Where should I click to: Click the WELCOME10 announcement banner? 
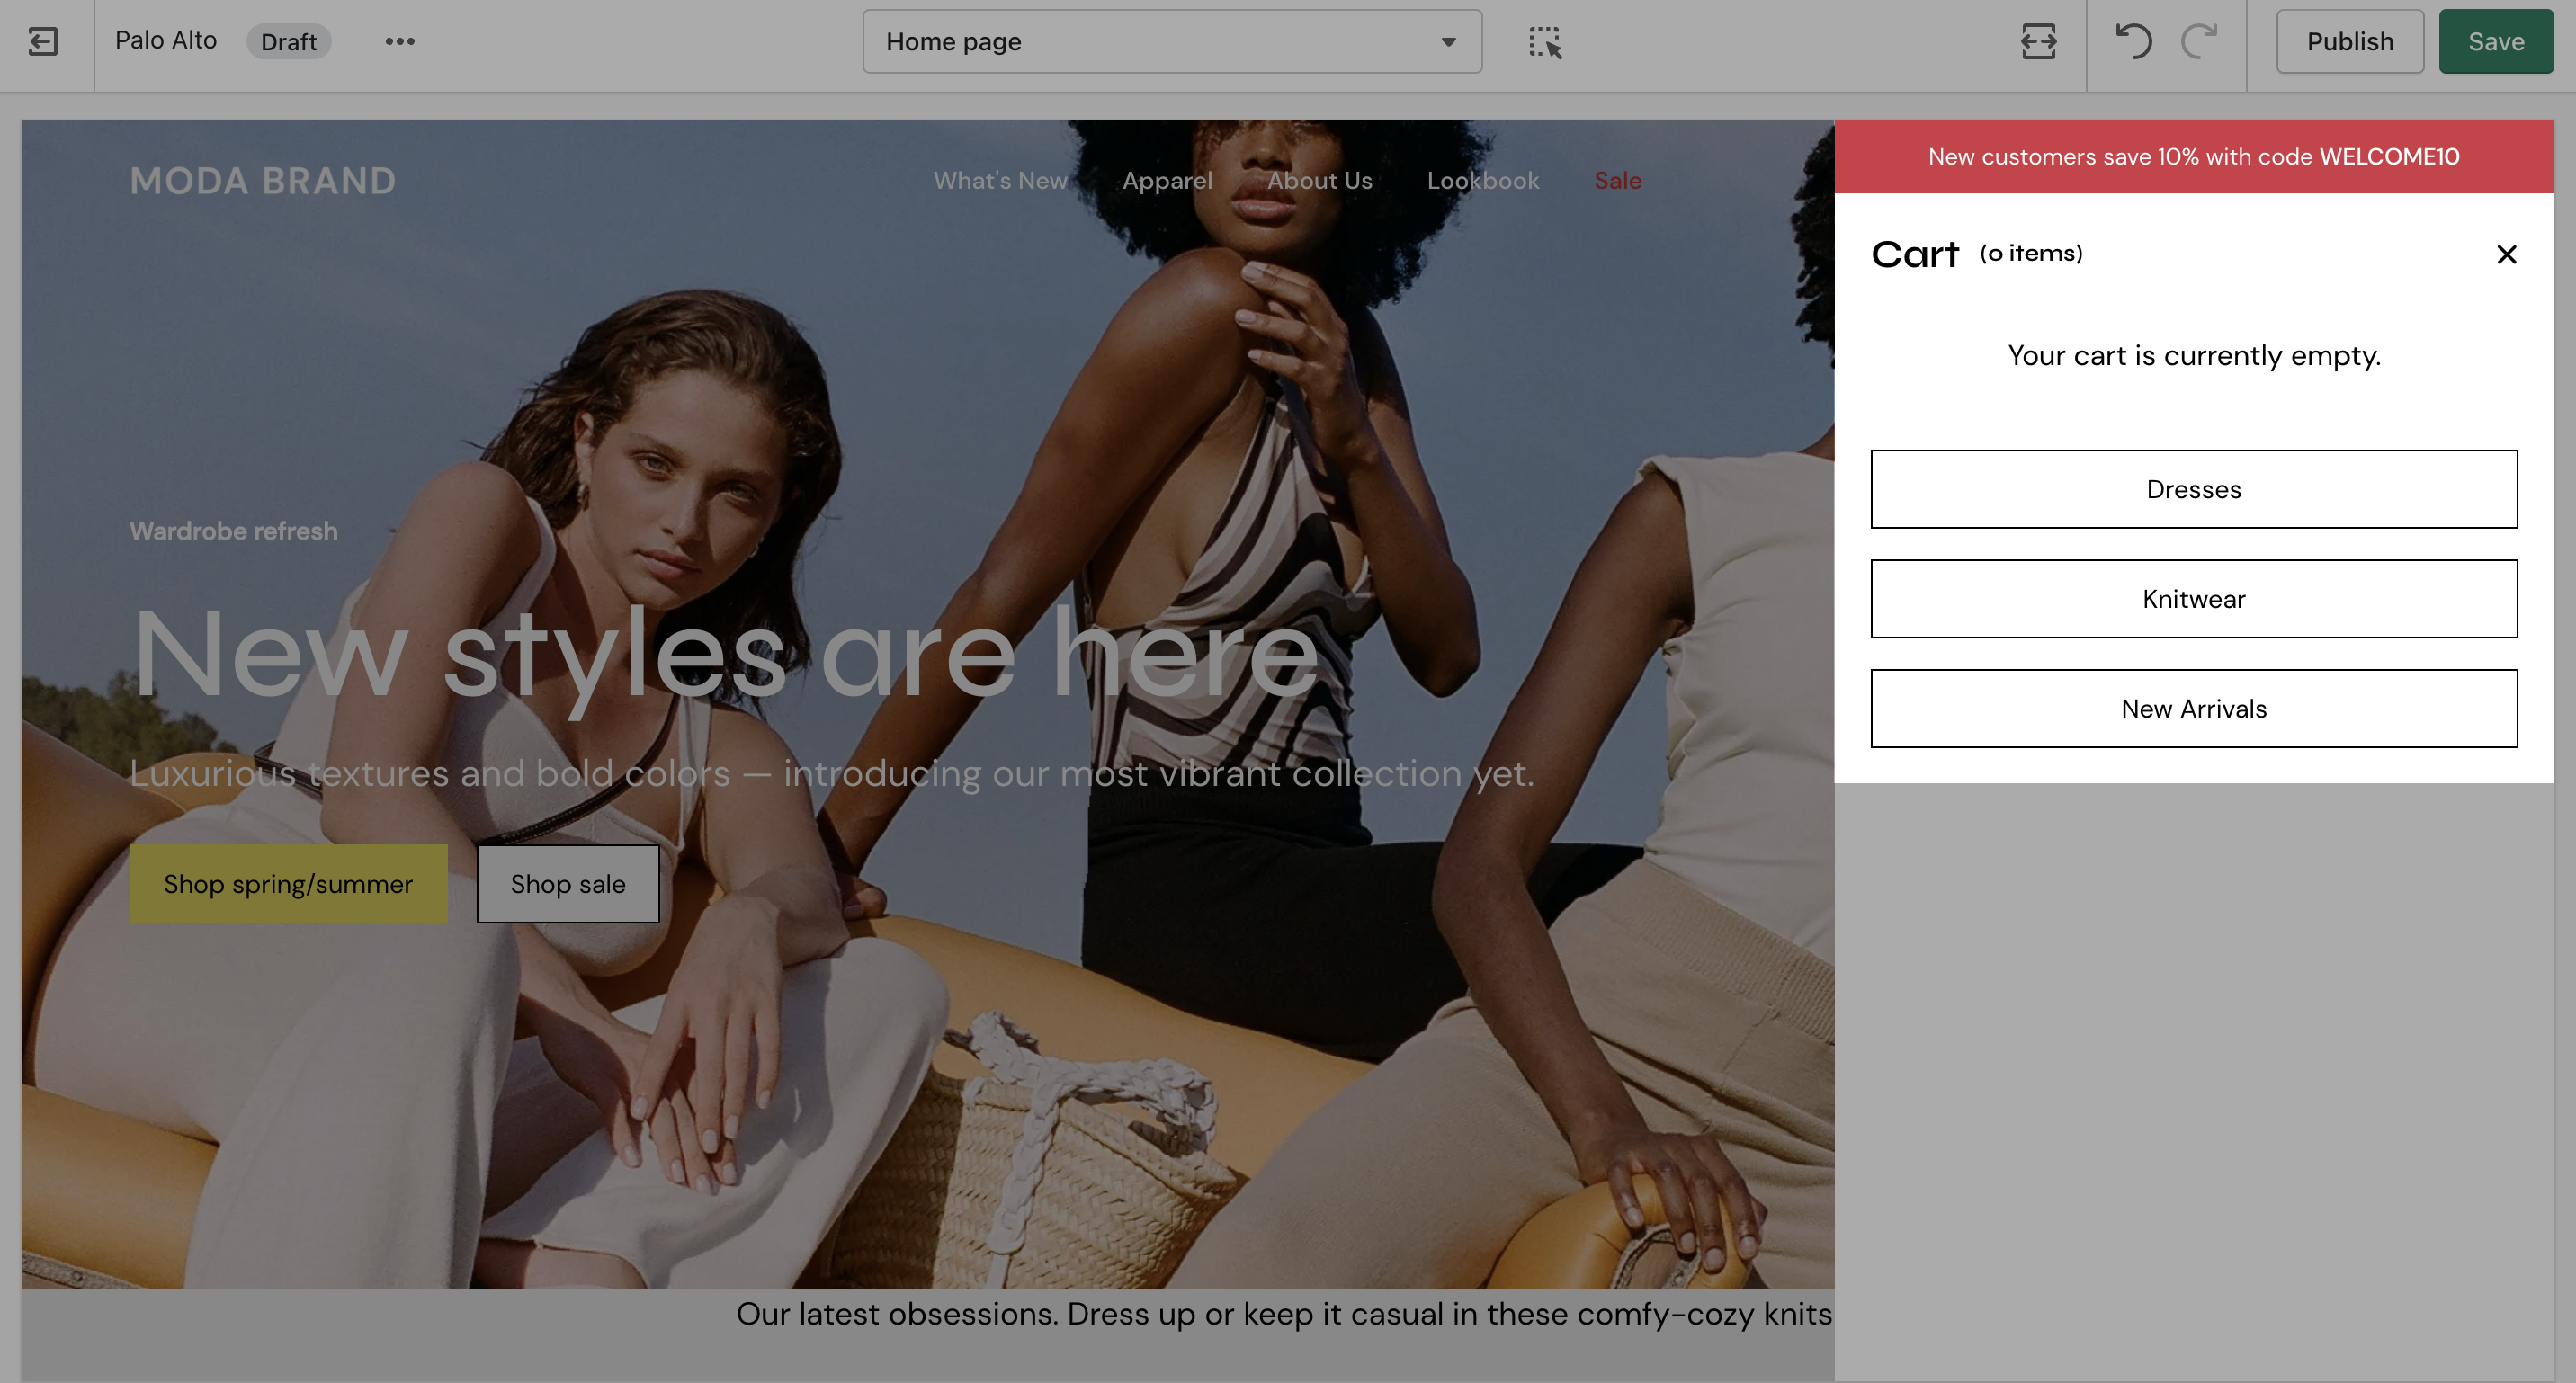(x=2193, y=157)
